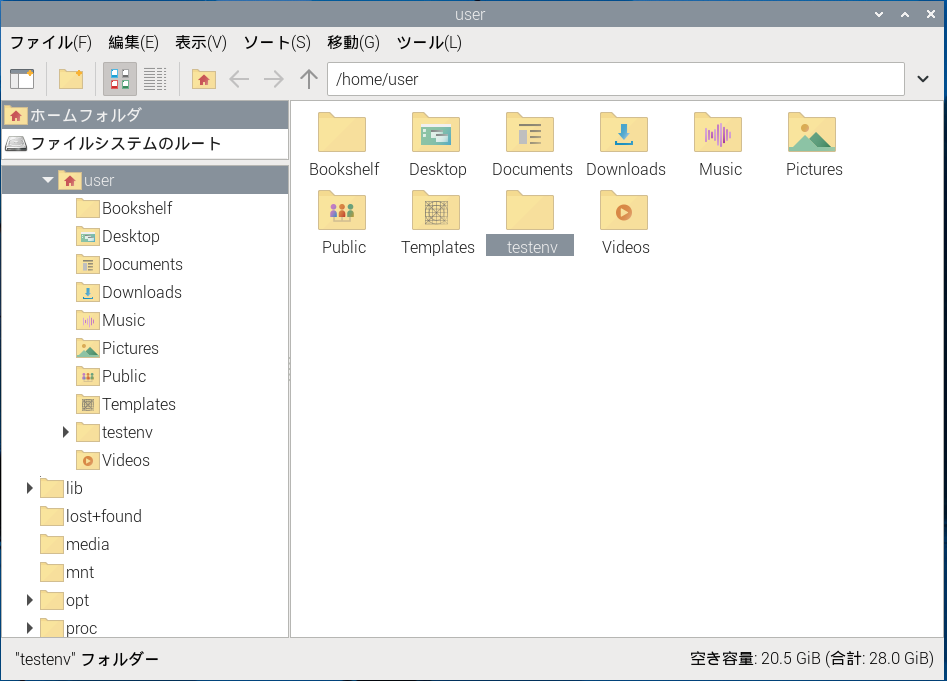Go to home folder toolbar icon
Screen dimensions: 947x681
(x=204, y=79)
